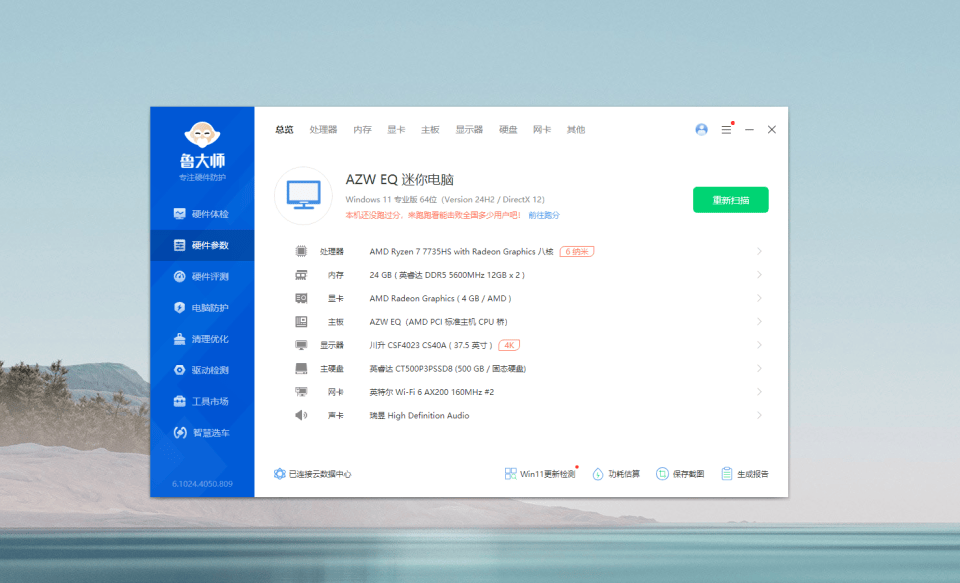960x583 pixels.
Task: Click 生成报告 to generate report
Action: pos(745,474)
